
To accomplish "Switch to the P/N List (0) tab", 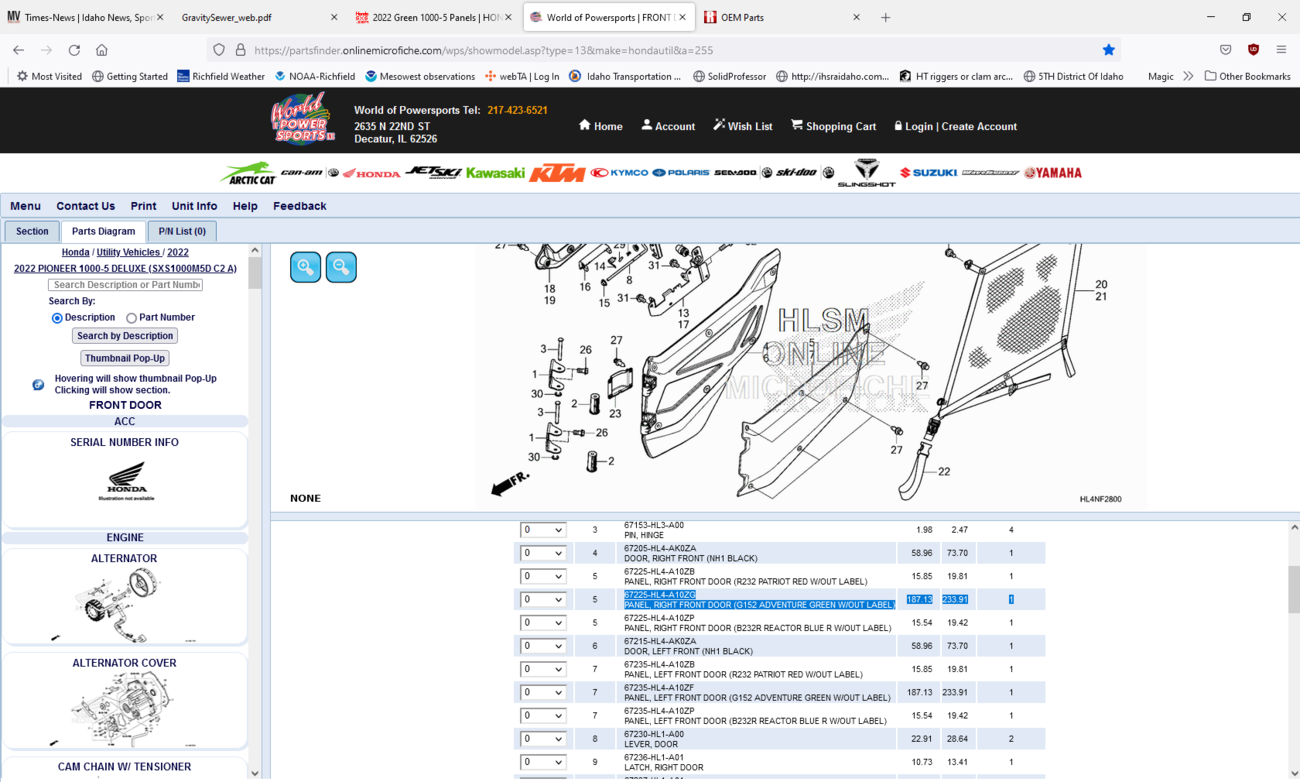I will pyautogui.click(x=182, y=231).
